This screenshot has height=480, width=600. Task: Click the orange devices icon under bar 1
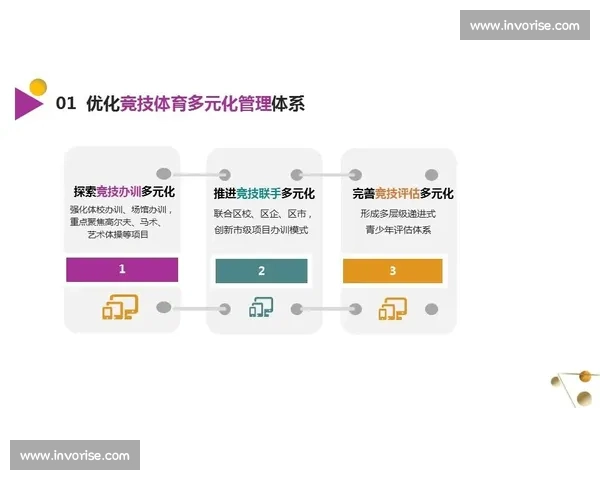click(120, 307)
